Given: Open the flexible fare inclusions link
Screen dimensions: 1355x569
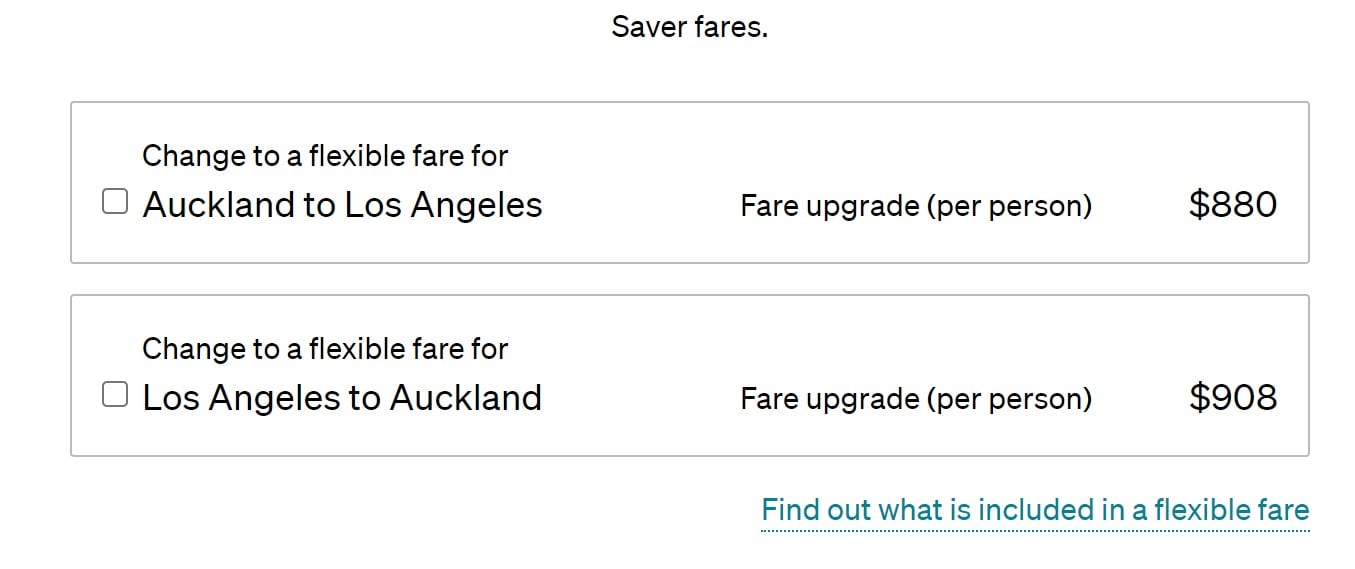Looking at the screenshot, I should [x=1034, y=510].
